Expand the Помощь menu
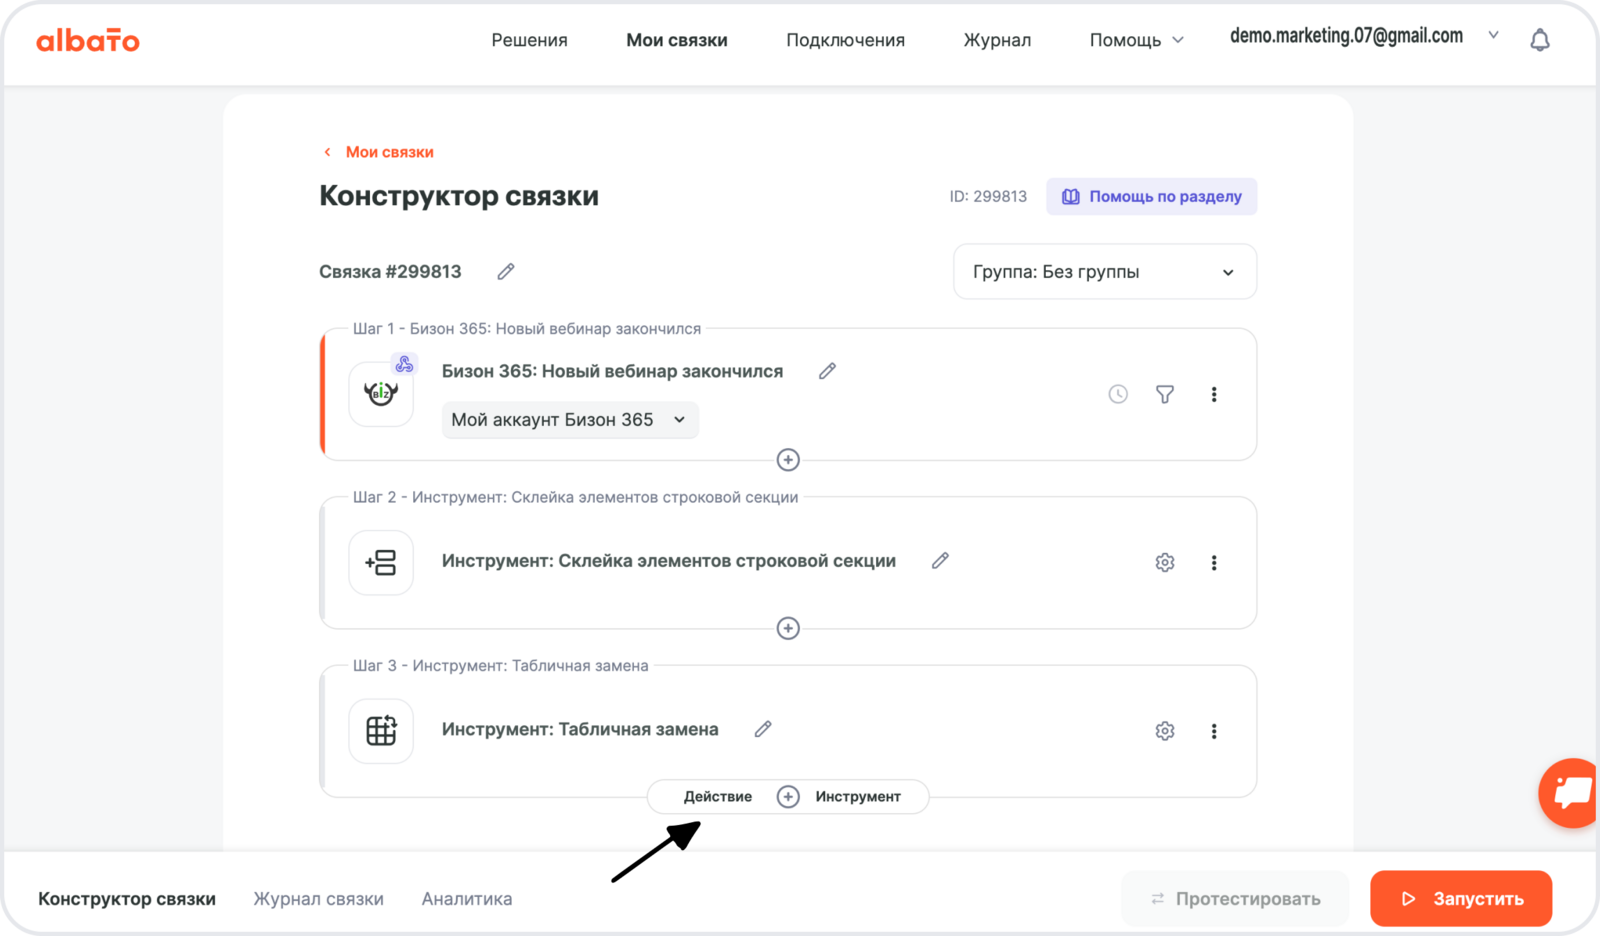Screen dimensions: 1600x936 (1136, 40)
